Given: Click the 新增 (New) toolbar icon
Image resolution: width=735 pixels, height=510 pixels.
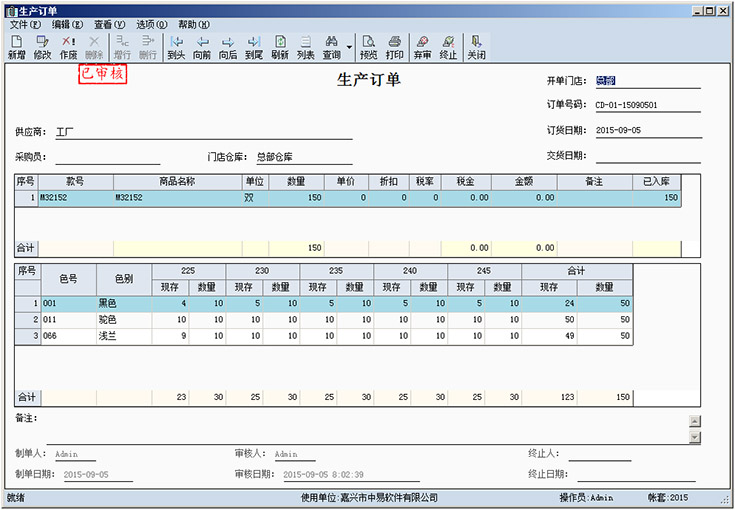Looking at the screenshot, I should 16,47.
